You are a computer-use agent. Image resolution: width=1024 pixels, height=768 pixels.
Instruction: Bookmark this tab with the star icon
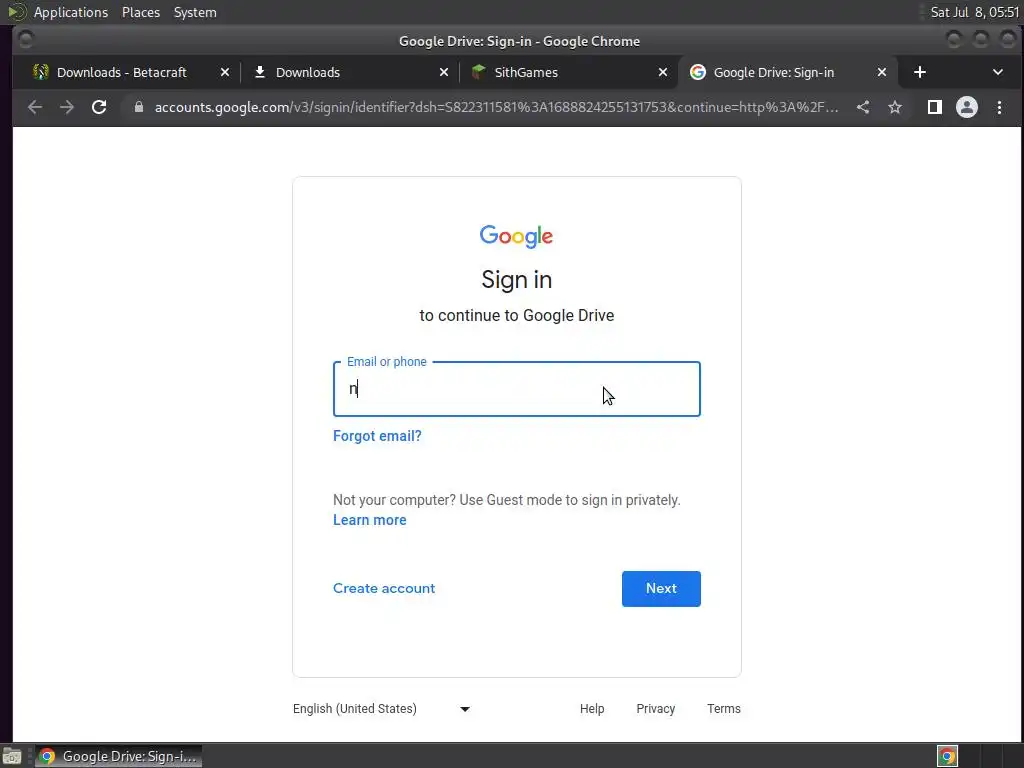(895, 107)
